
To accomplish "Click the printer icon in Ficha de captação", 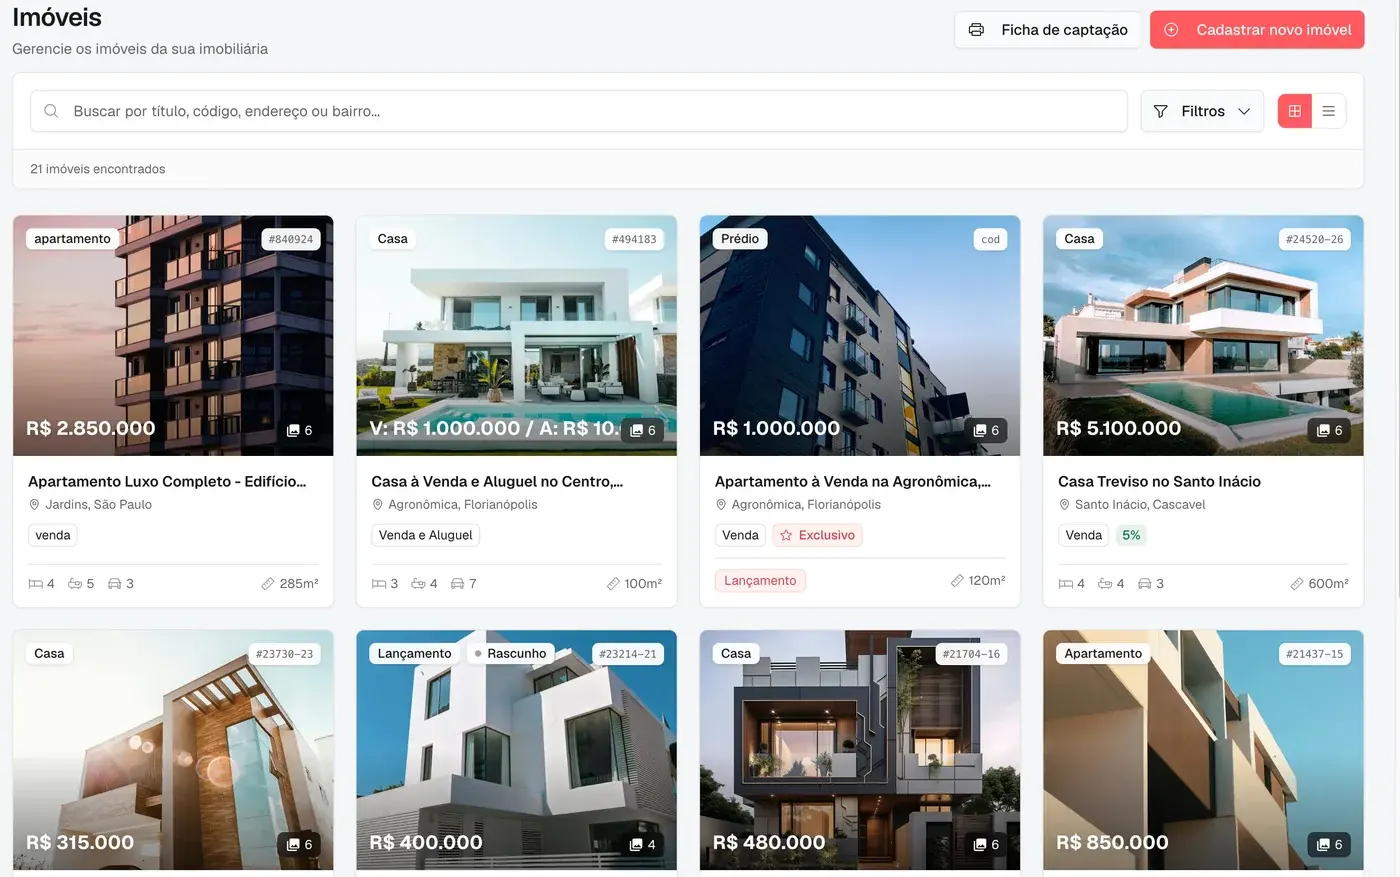I will pyautogui.click(x=977, y=30).
